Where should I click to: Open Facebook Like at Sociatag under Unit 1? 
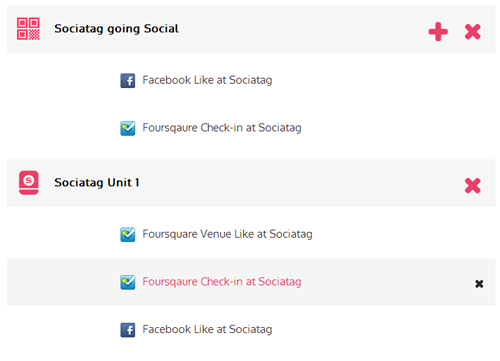[x=207, y=329]
